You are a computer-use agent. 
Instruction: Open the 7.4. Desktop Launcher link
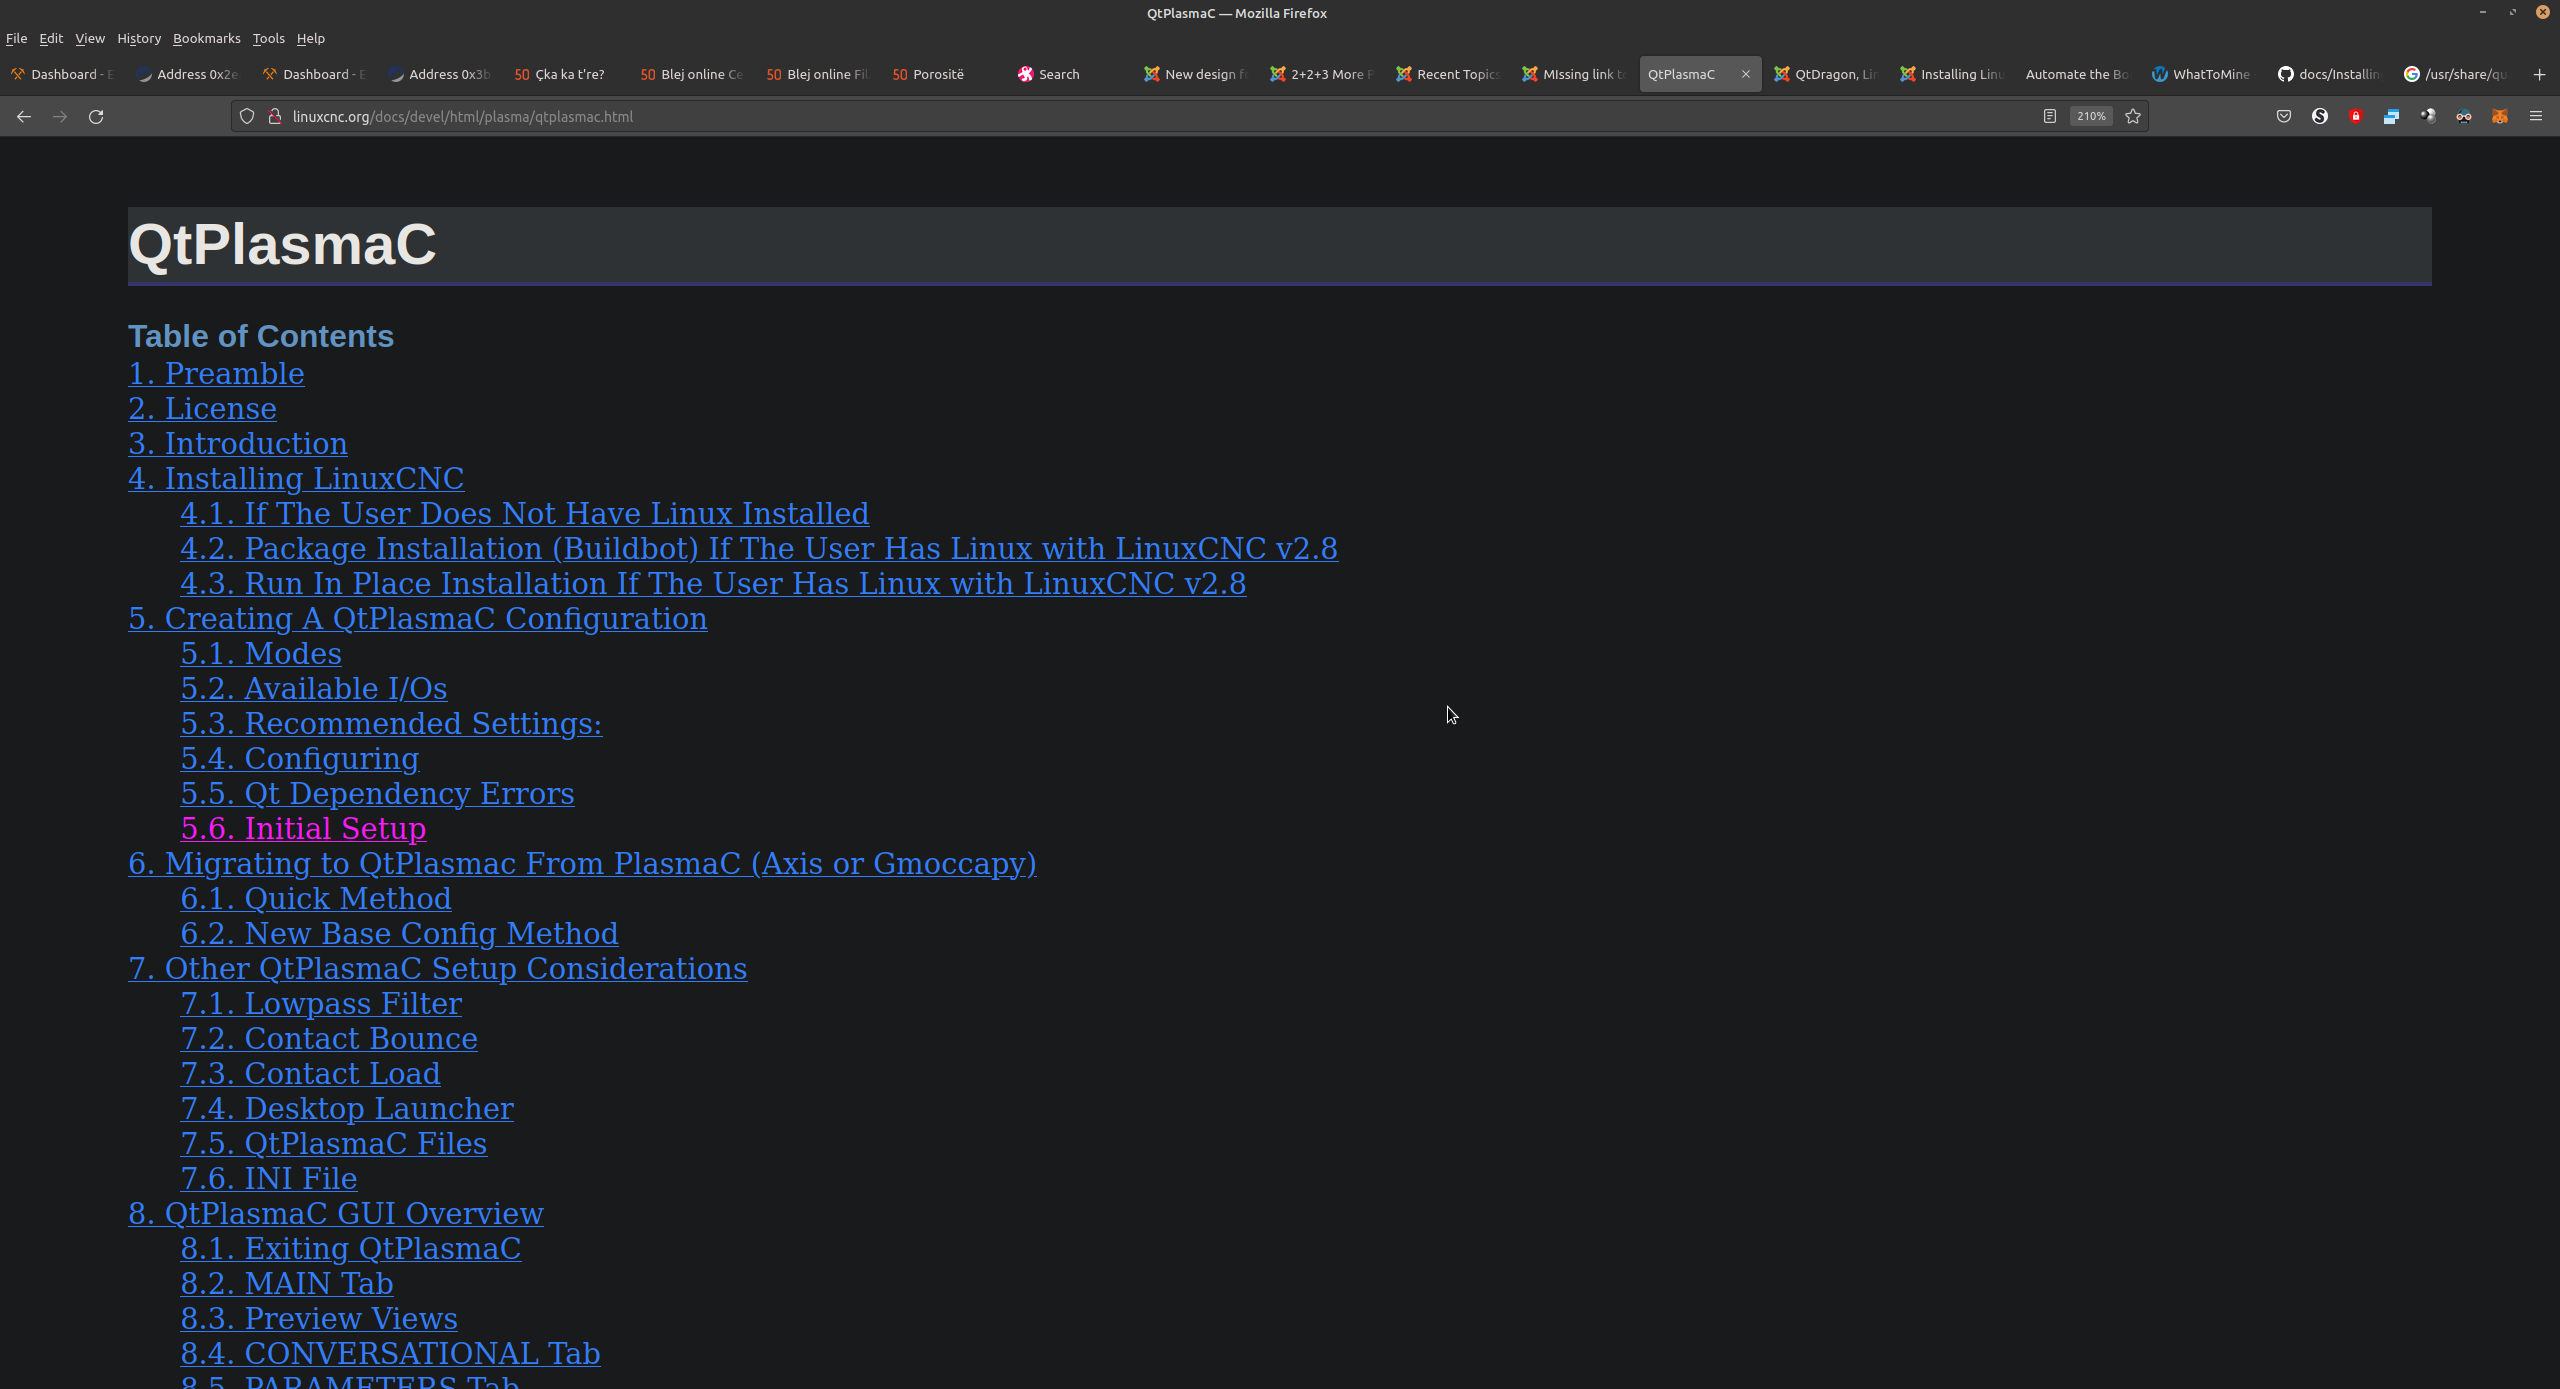(x=347, y=1108)
